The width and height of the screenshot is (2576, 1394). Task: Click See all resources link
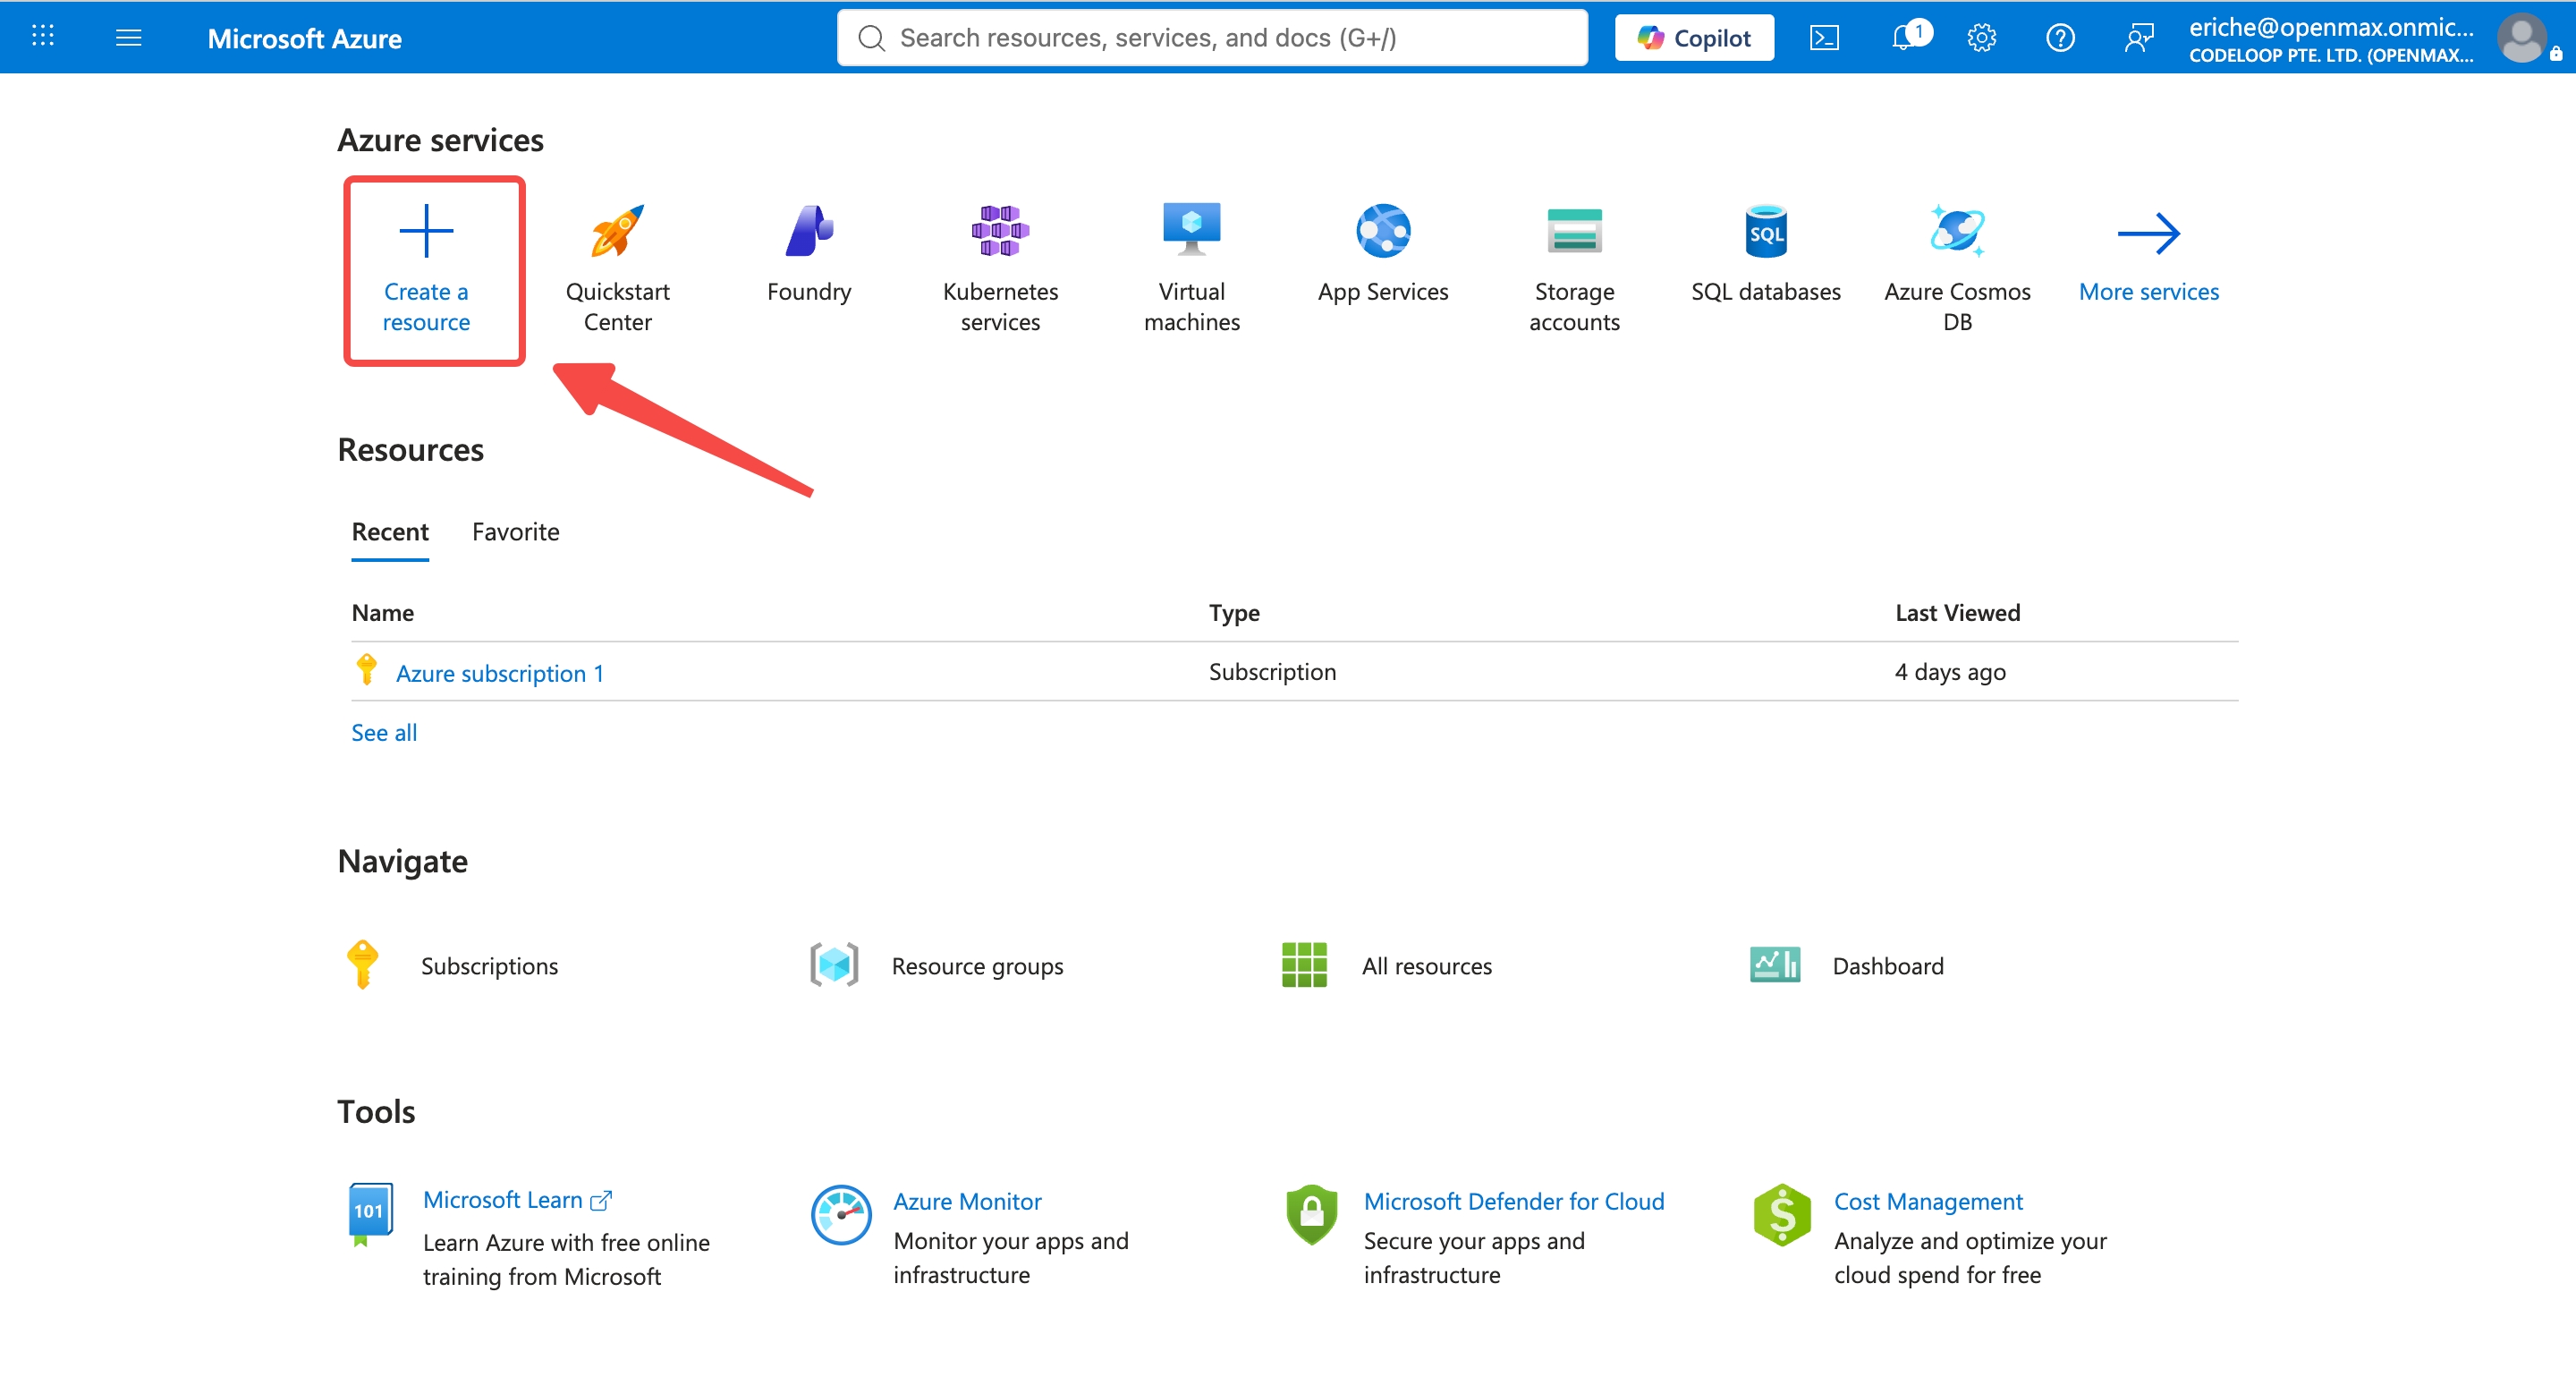coord(384,733)
